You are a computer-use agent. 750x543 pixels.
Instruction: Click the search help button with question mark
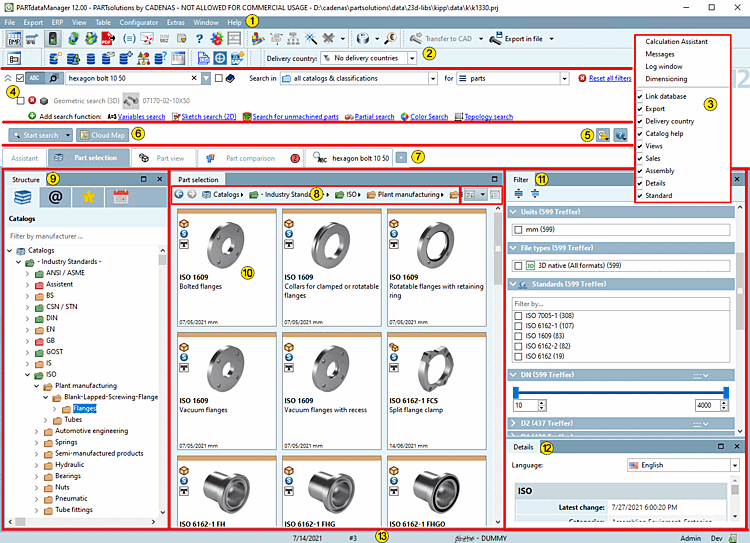[x=620, y=135]
